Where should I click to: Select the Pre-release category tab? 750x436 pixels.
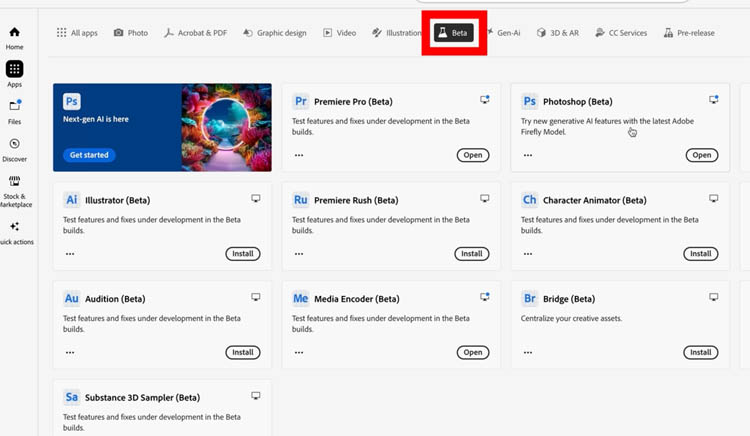(689, 33)
